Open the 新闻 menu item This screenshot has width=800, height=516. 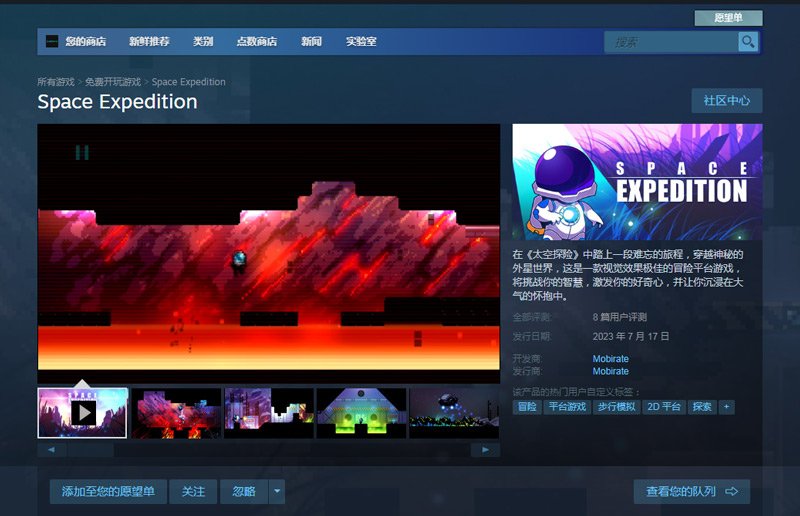(x=311, y=41)
